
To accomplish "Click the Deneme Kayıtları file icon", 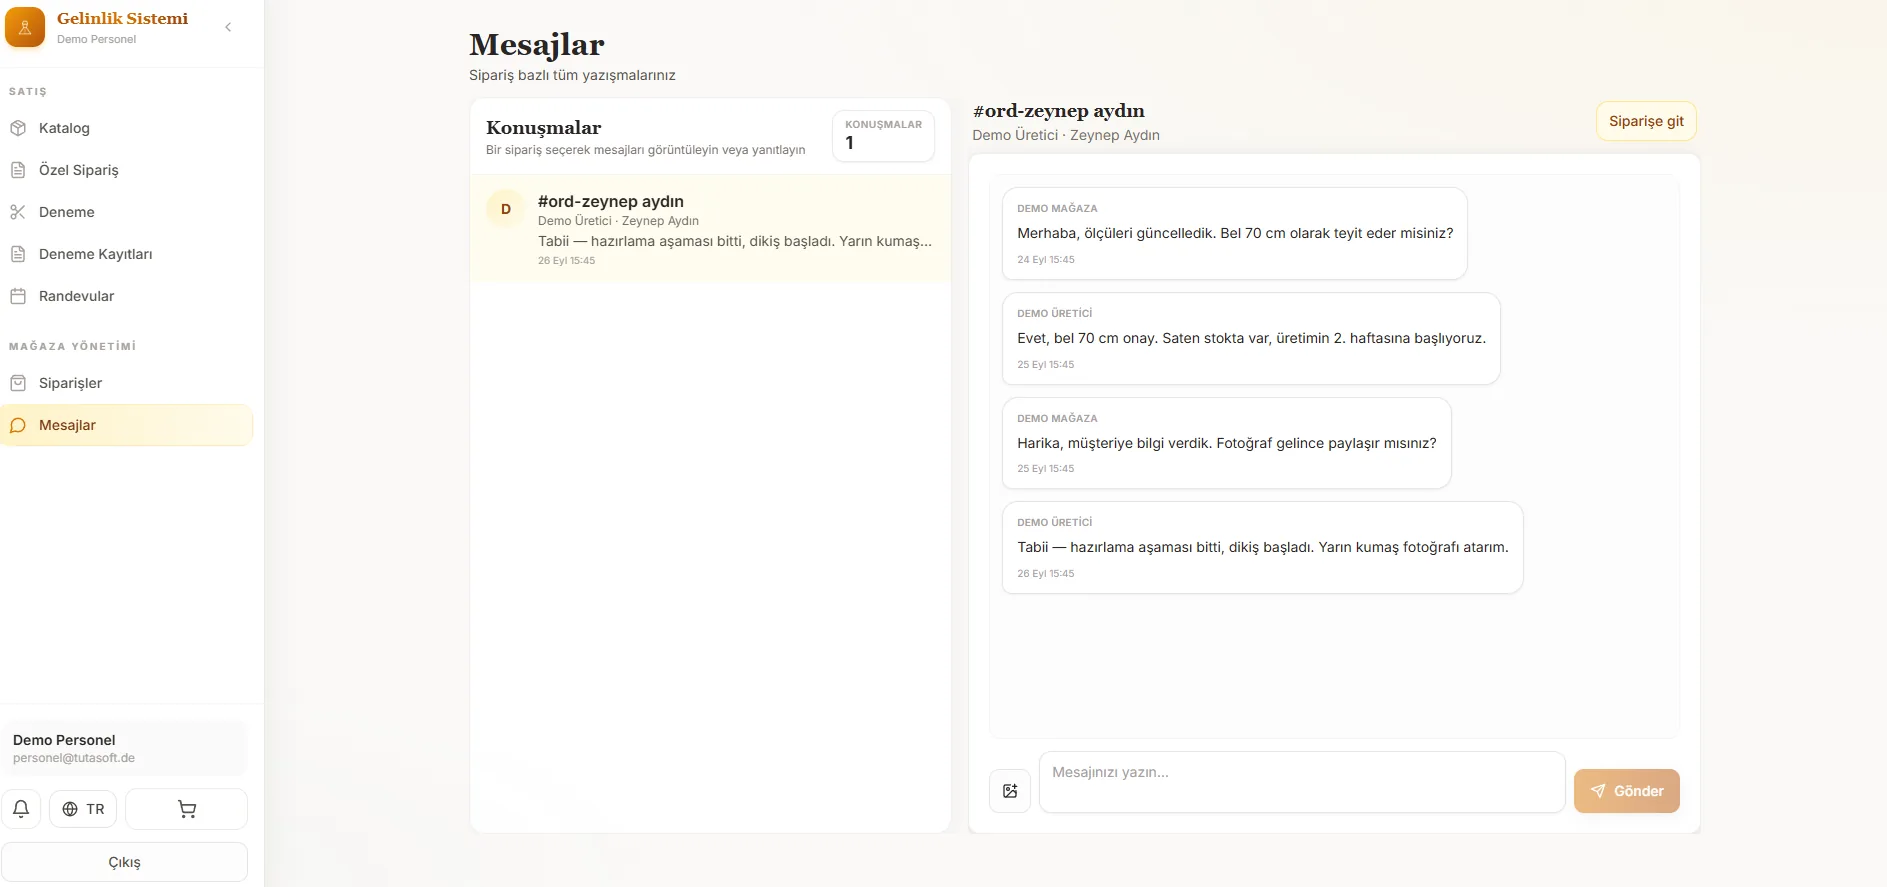I will 18,254.
